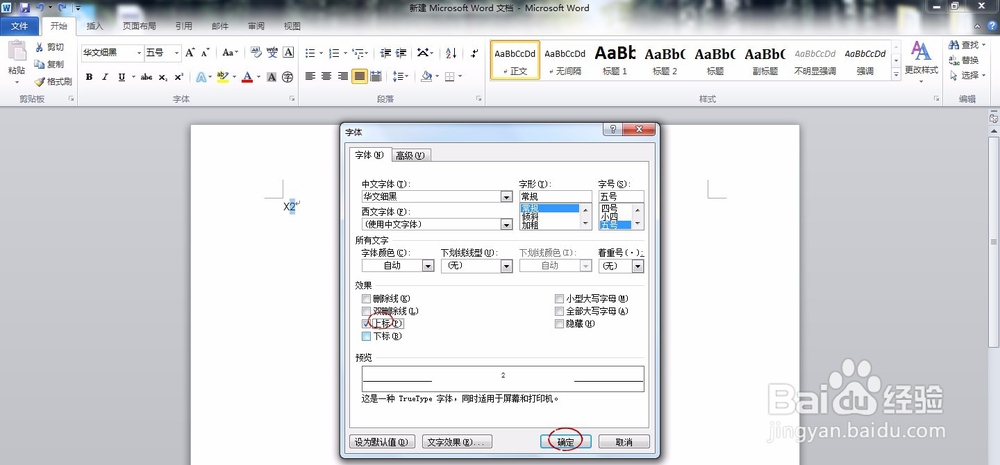
Task: Open ribbon font name dropdown 华文细黑
Action: [x=139, y=53]
